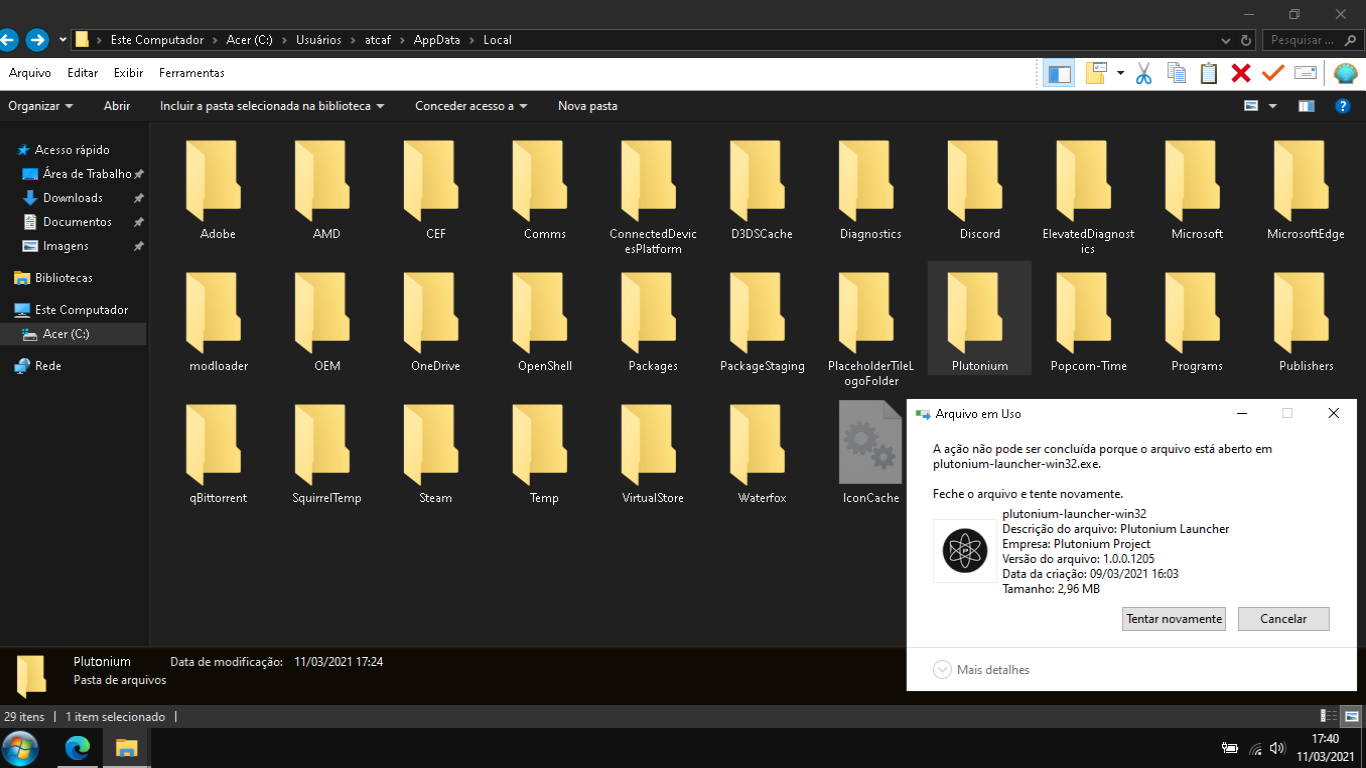Toggle the preview pane button
Viewport: 1366px width, 768px height.
pyautogui.click(x=1306, y=106)
